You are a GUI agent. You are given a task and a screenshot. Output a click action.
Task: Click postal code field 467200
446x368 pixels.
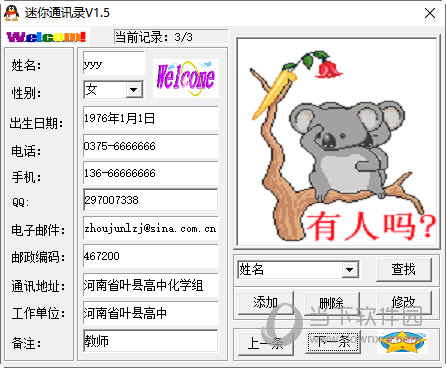coord(151,256)
